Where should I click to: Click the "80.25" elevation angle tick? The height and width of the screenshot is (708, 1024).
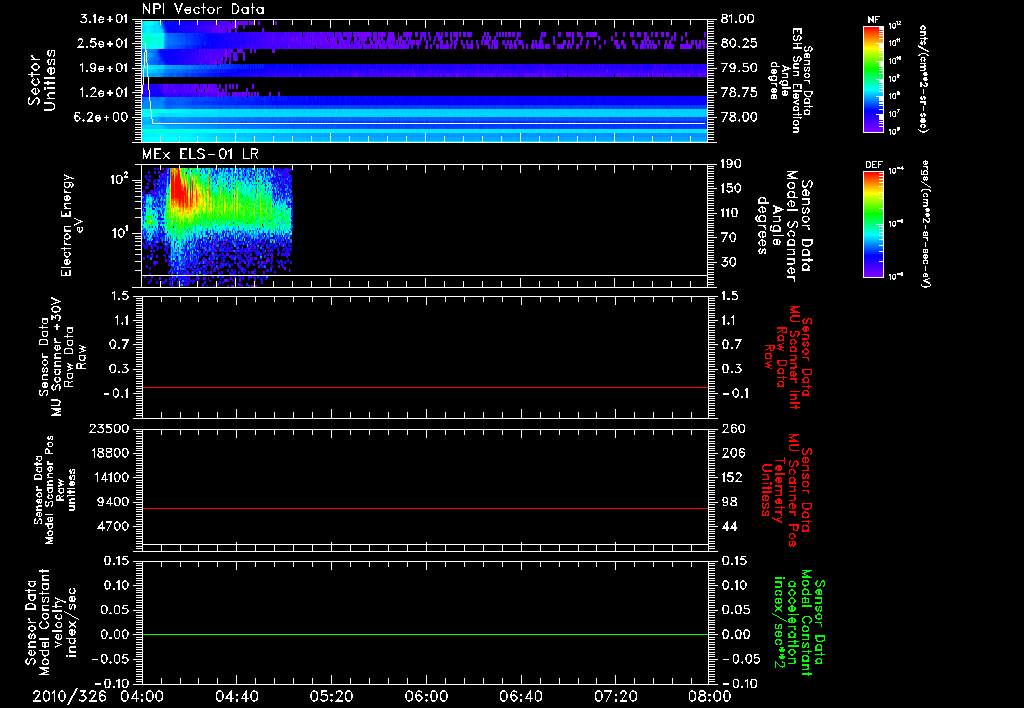[739, 43]
